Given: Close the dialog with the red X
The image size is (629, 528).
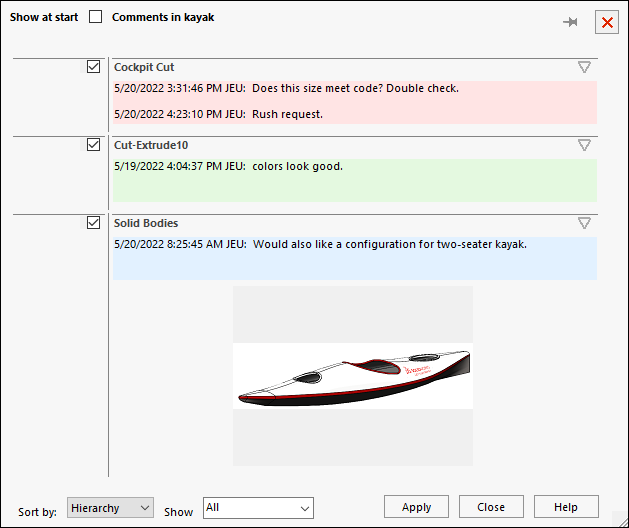Looking at the screenshot, I should point(606,22).
